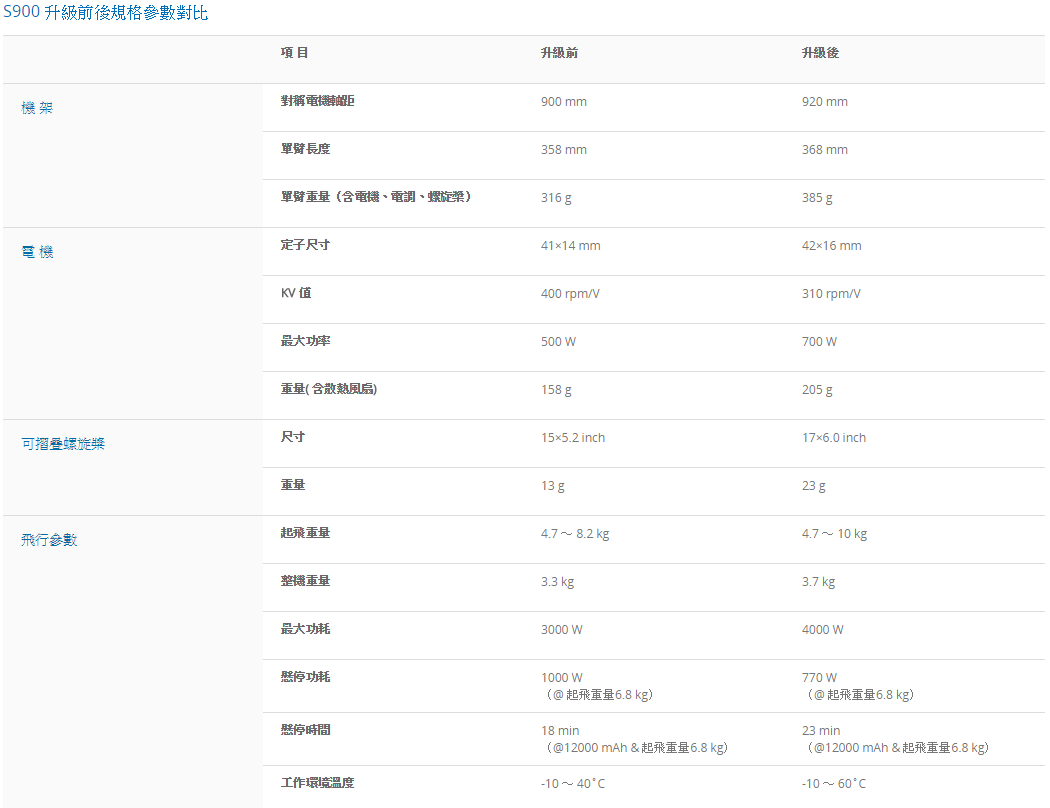Screen dimensions: 1050x808
Task: Click the '770 W' value
Action: click(820, 677)
